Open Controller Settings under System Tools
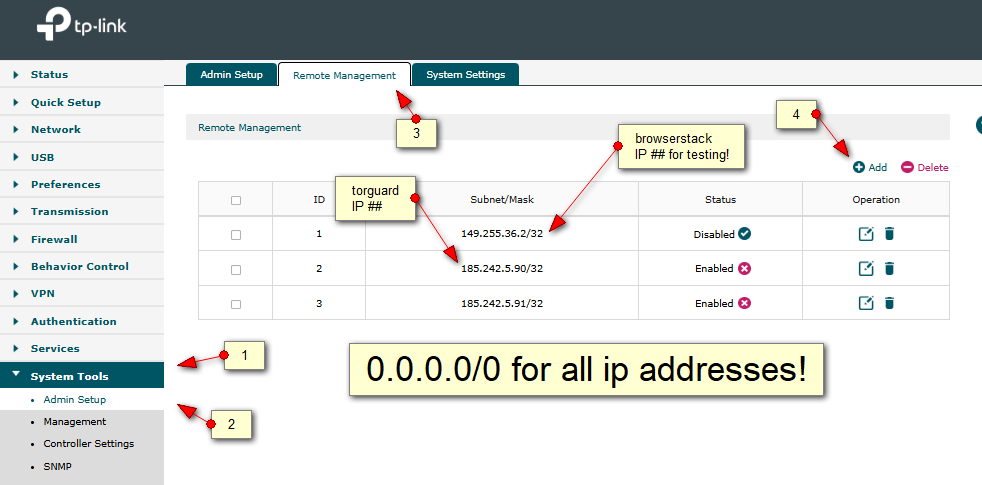Screen dimensions: 982x485 [88, 444]
